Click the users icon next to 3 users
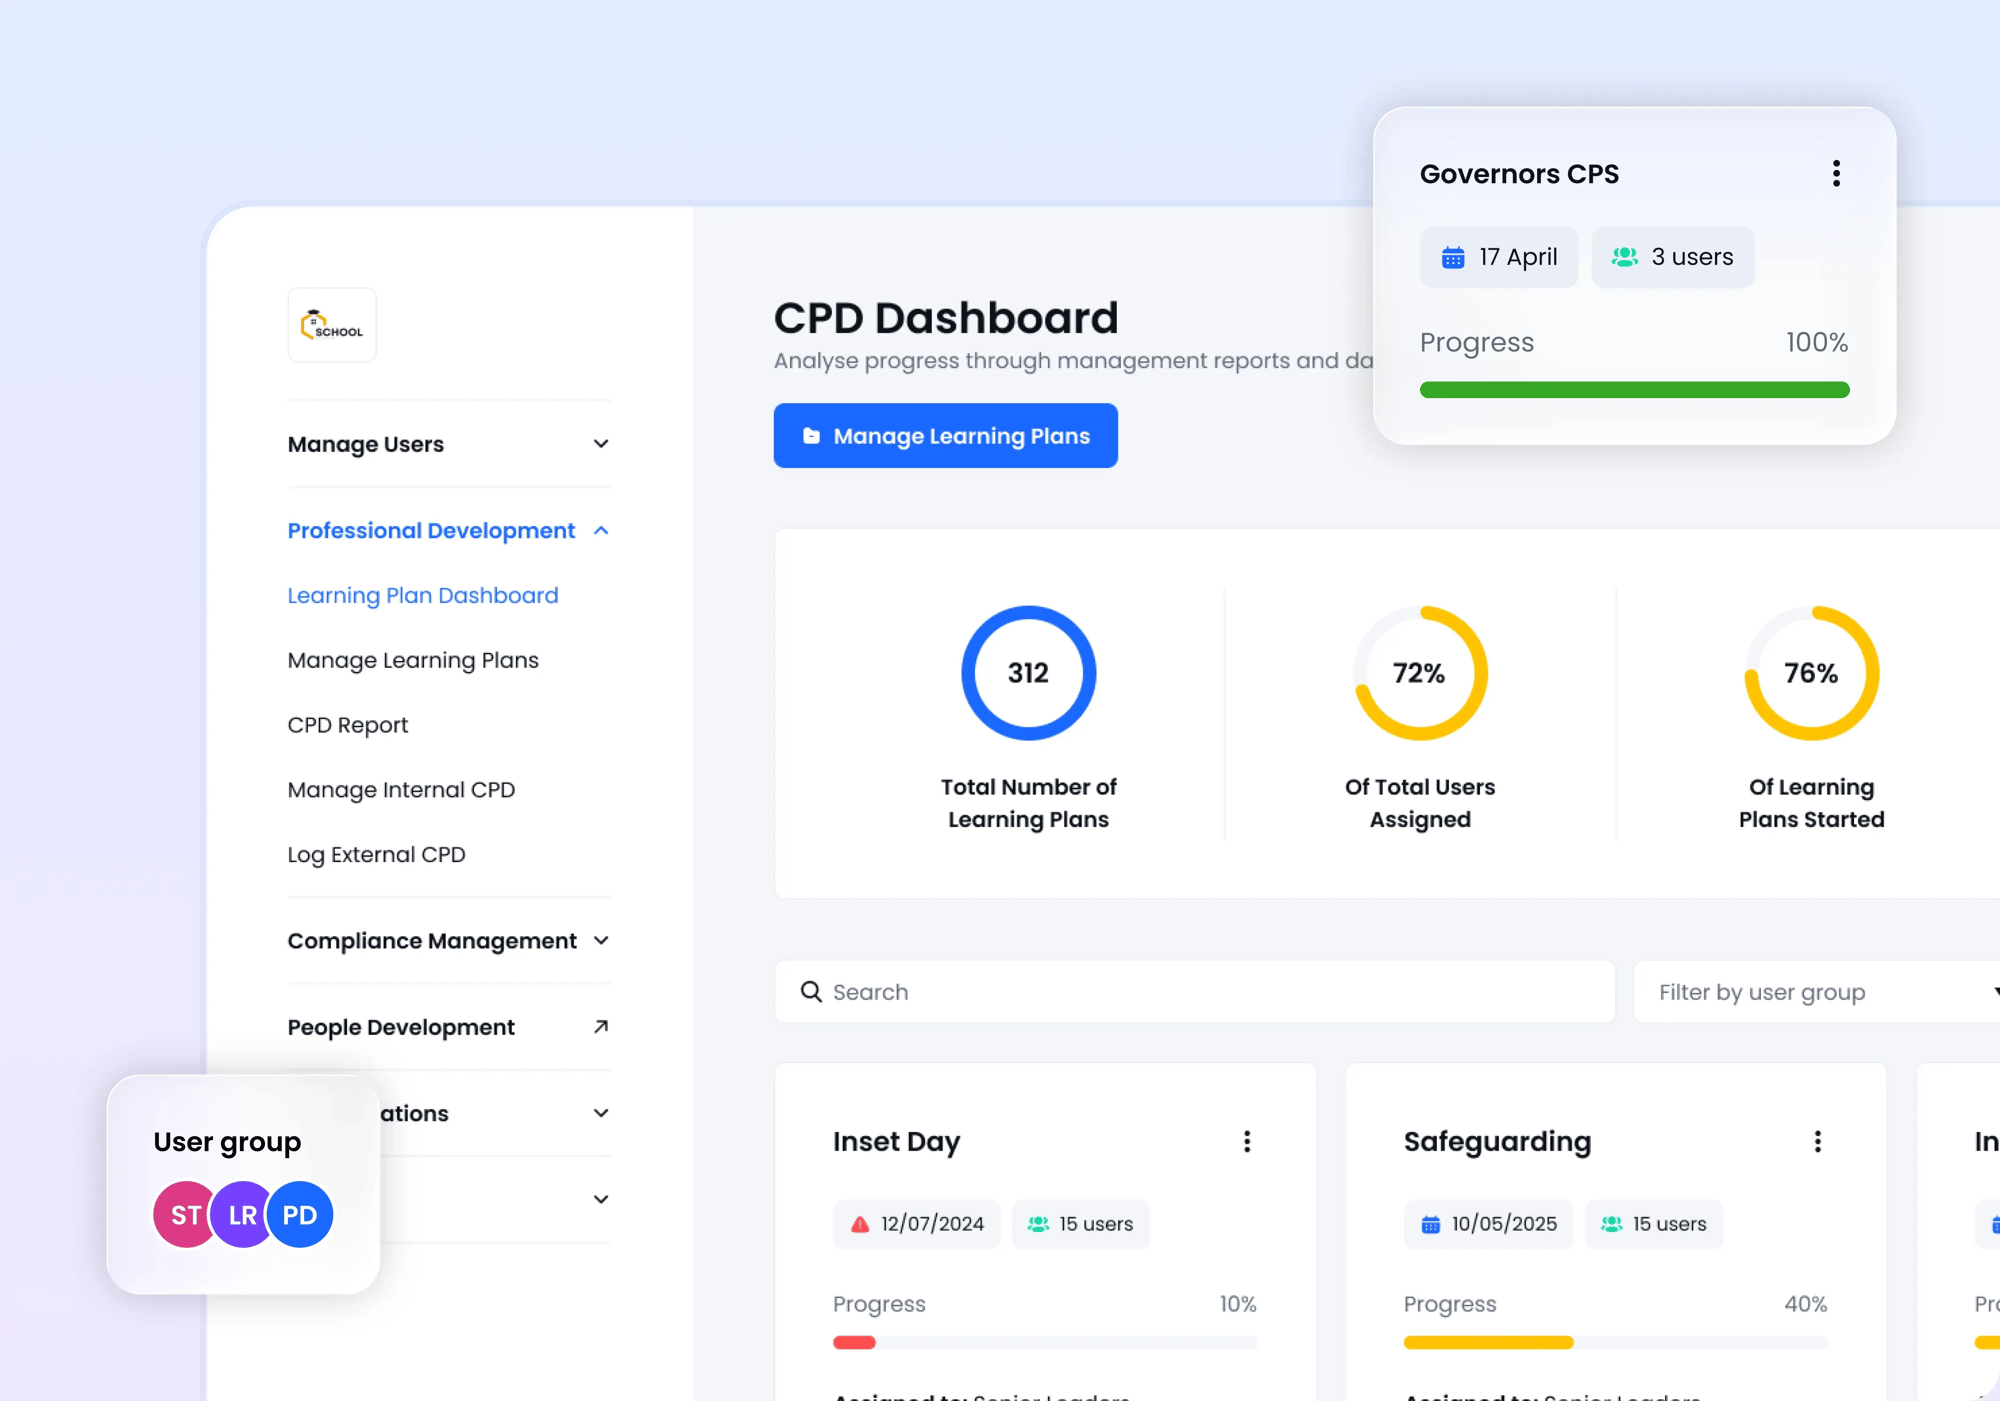The image size is (2000, 1401). (x=1624, y=257)
